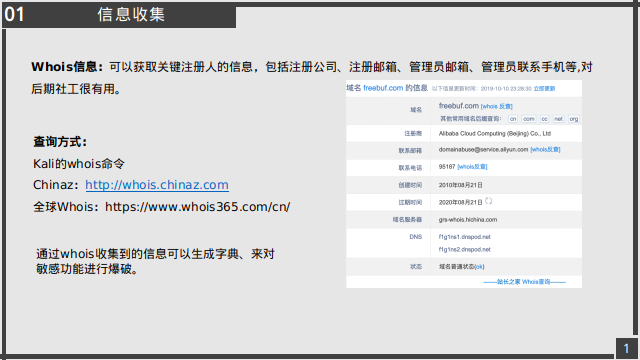
Task: Click the domainabuse@service.aliyun.com email text
Action: pyautogui.click(x=483, y=150)
